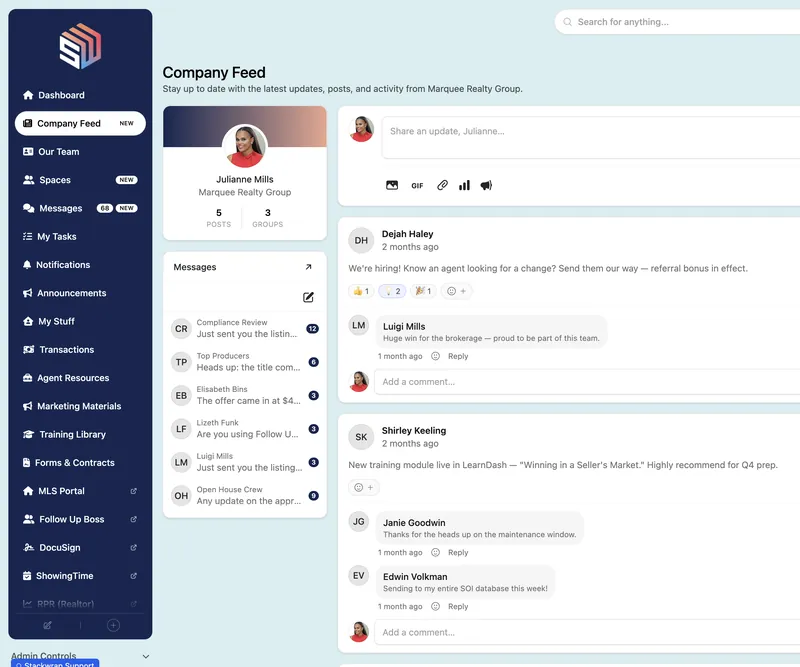React to Luigi Mills' comment with emoji

435,356
